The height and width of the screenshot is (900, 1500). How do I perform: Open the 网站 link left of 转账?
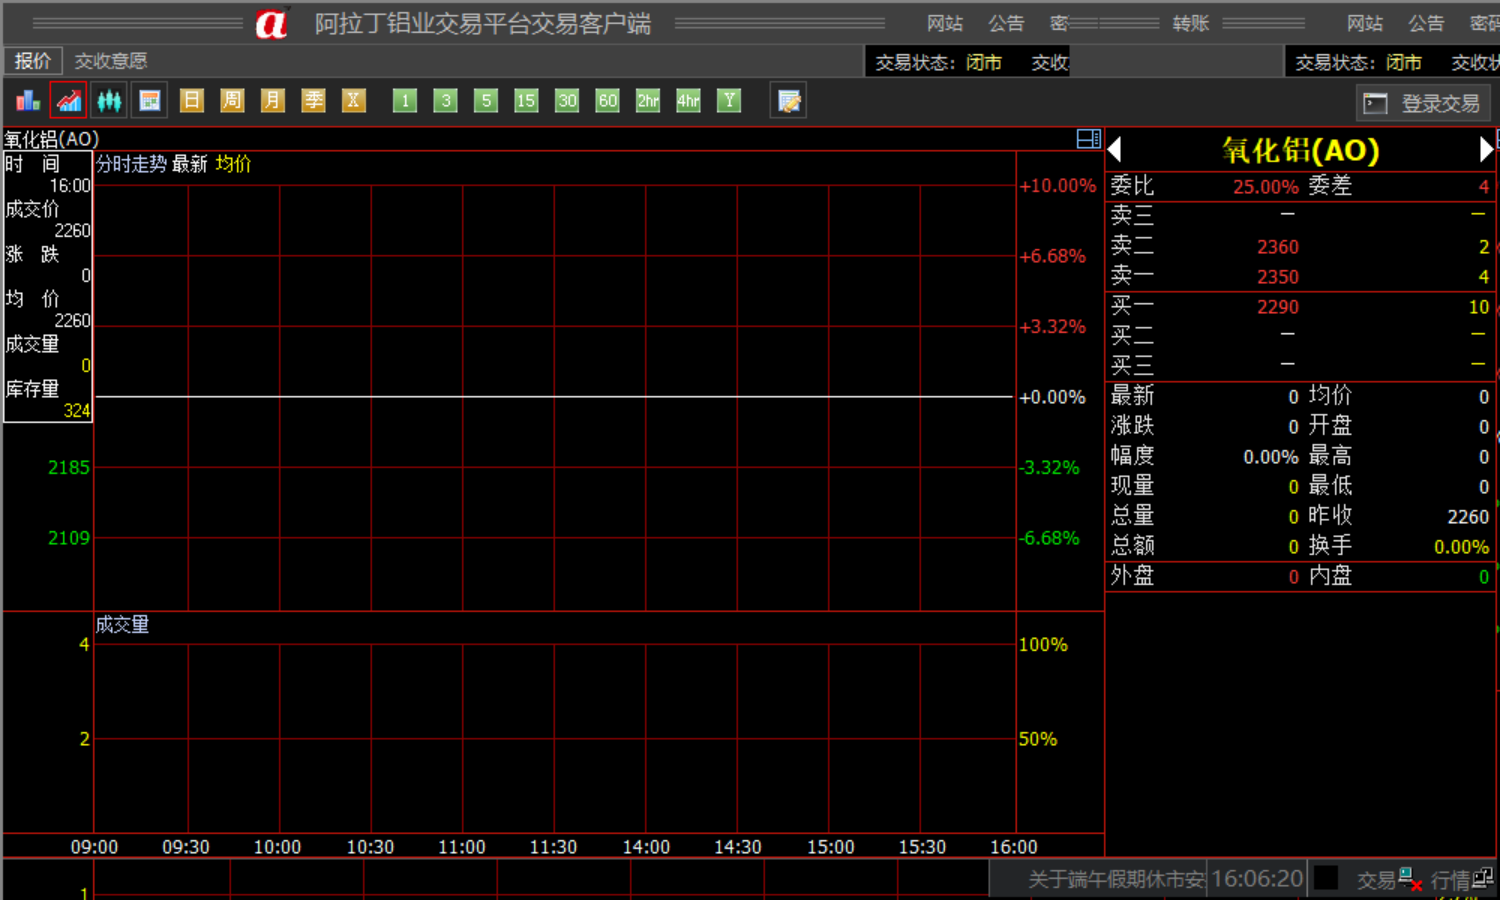(x=945, y=23)
